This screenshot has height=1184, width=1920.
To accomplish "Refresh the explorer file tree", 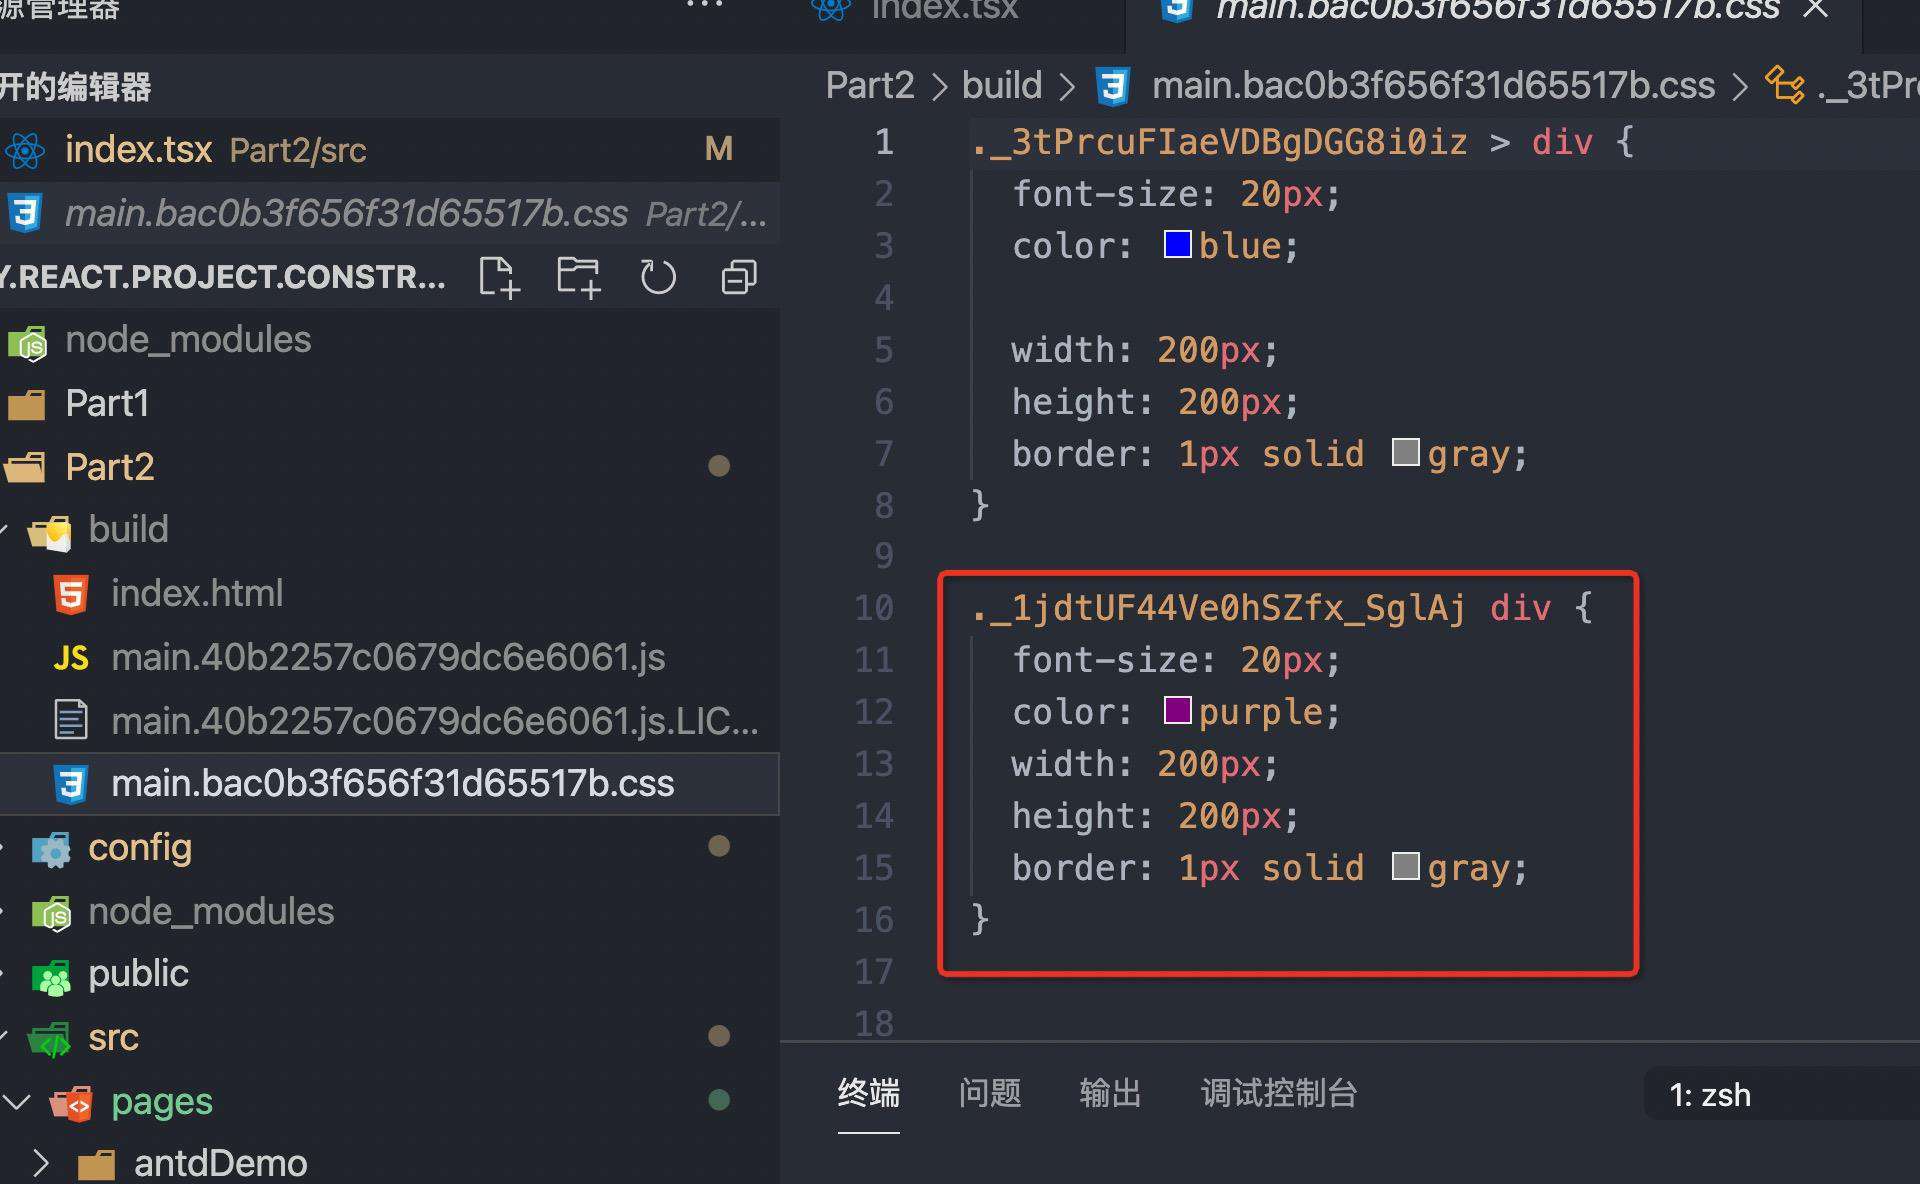I will coord(658,277).
